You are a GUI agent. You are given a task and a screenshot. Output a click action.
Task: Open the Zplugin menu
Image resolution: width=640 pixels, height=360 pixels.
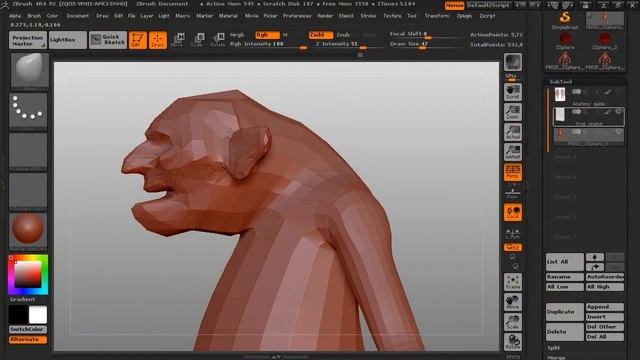[x=464, y=16]
